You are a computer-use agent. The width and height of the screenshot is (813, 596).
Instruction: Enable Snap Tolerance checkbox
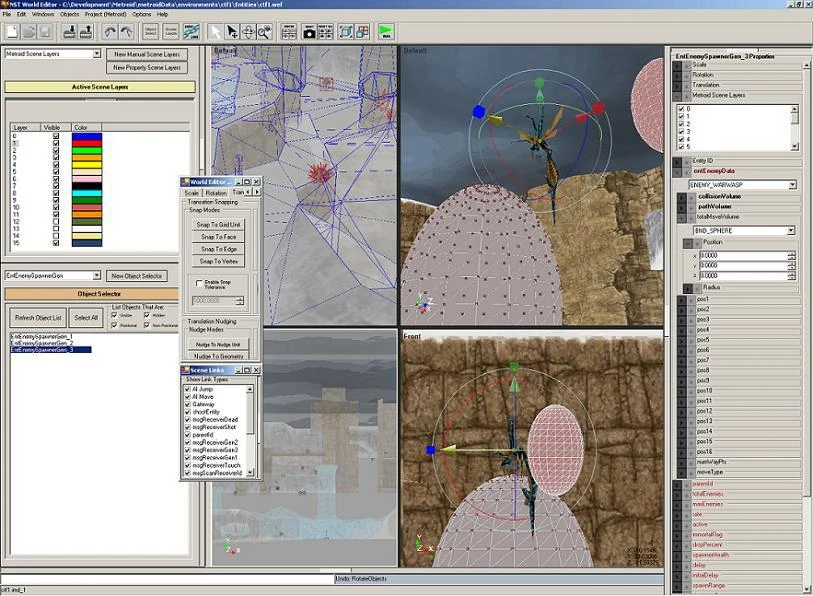[199, 283]
